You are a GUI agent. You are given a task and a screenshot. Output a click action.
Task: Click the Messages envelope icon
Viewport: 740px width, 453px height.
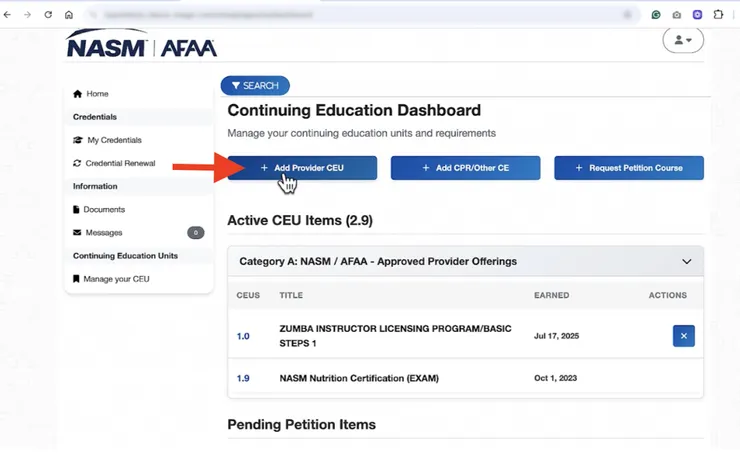tap(77, 233)
